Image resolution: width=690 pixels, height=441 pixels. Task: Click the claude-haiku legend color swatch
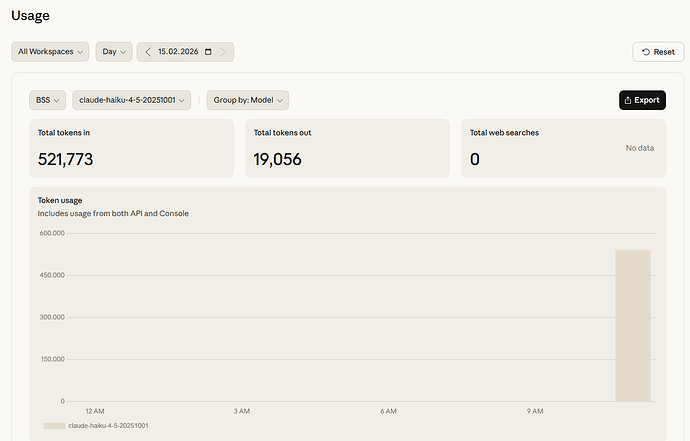[x=54, y=426]
